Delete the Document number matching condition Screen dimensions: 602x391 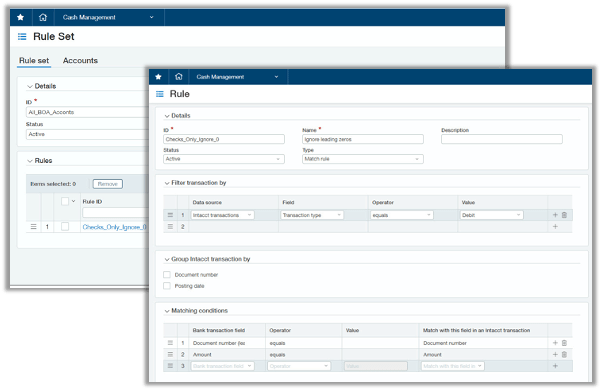coord(564,343)
